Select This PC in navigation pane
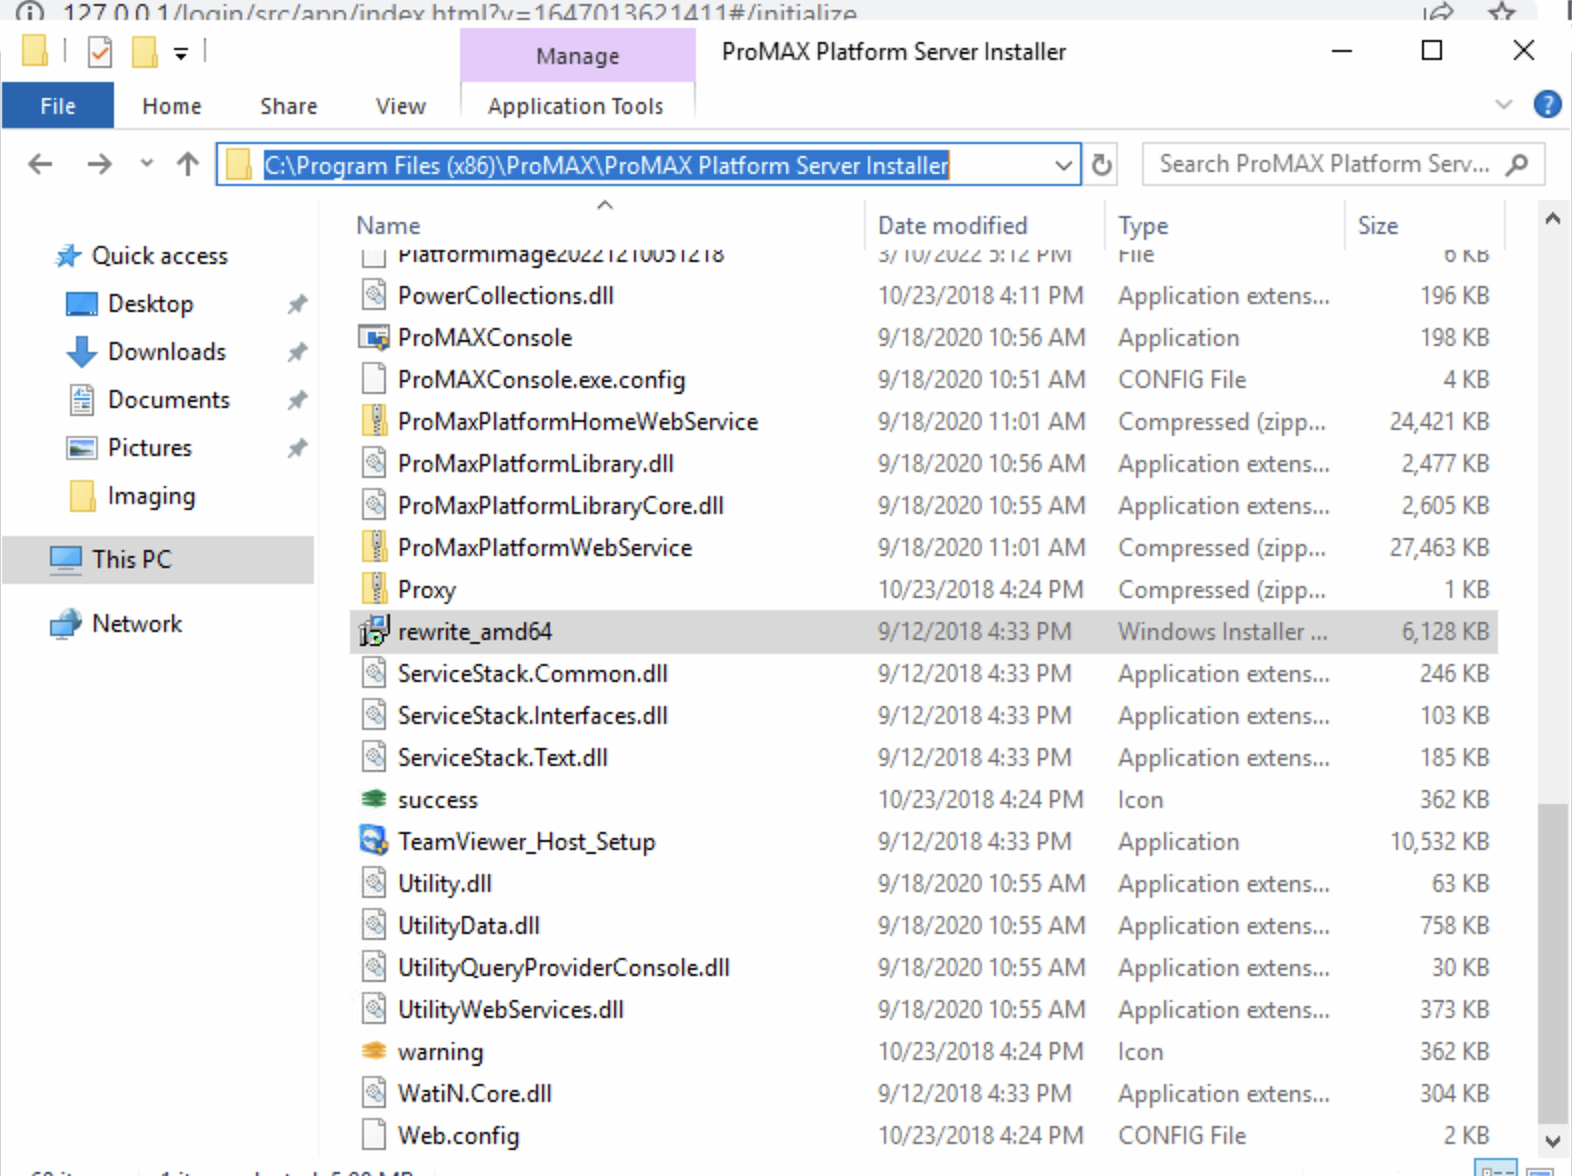This screenshot has width=1572, height=1176. click(131, 559)
